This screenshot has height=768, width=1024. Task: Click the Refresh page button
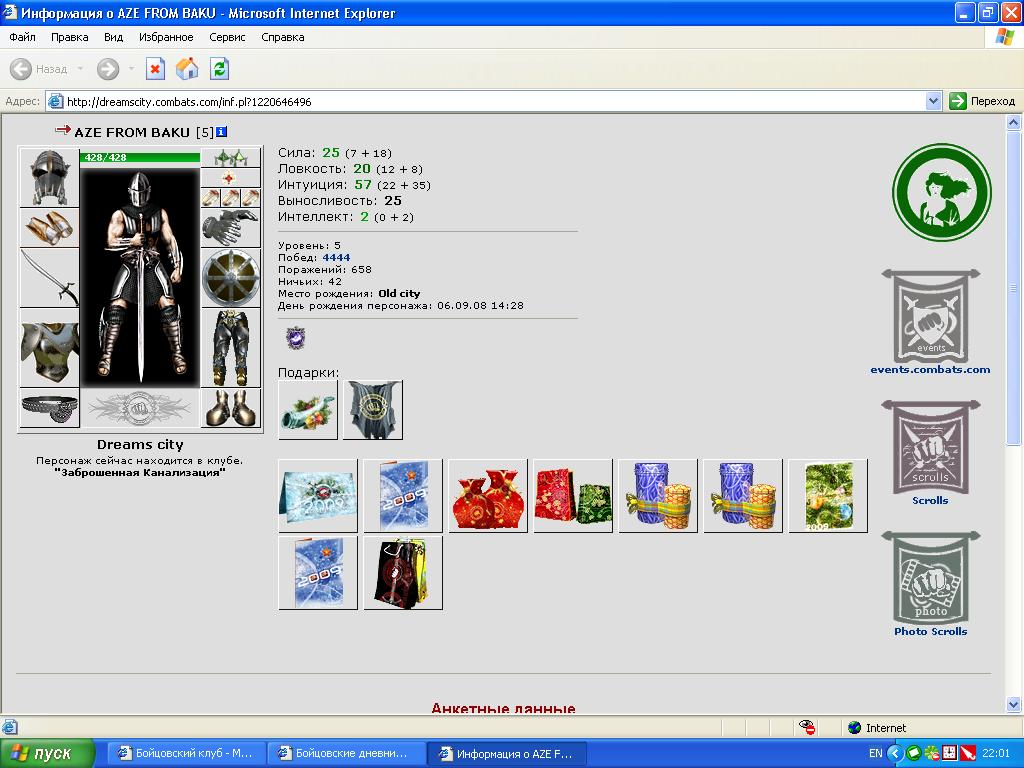219,69
